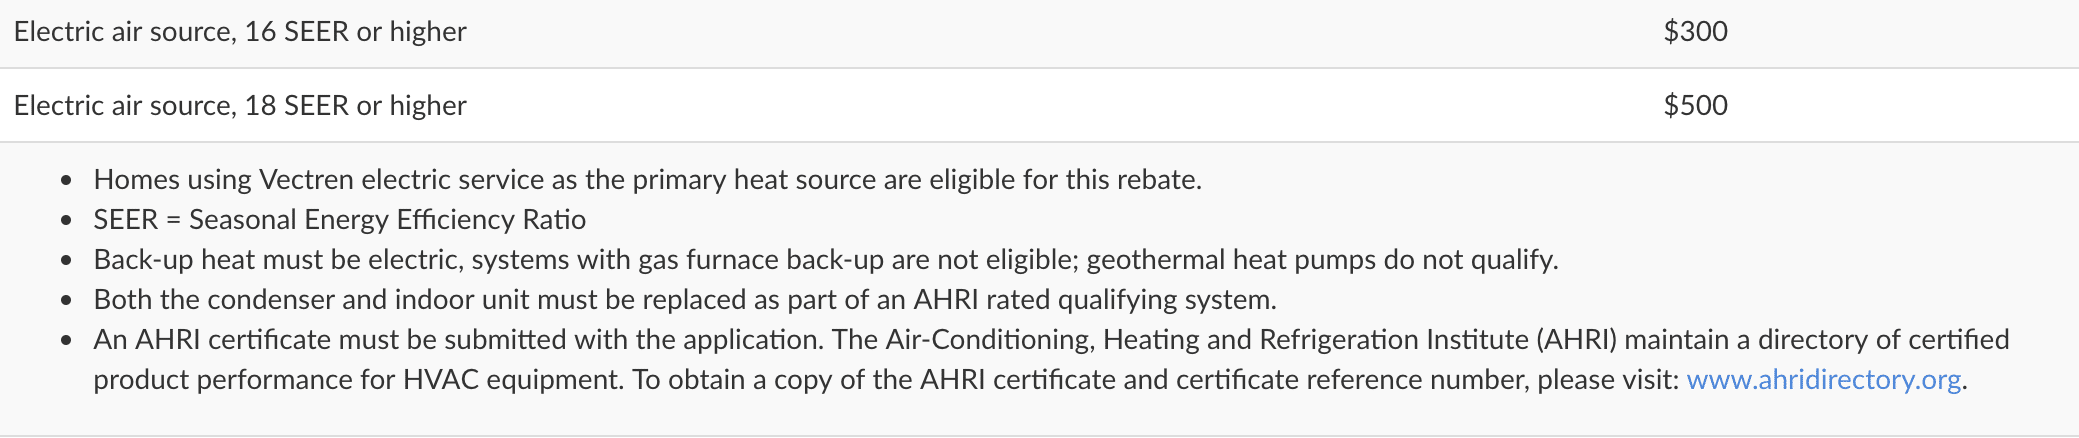Click the (AHRI) abbreviation in parentheses

1577,340
